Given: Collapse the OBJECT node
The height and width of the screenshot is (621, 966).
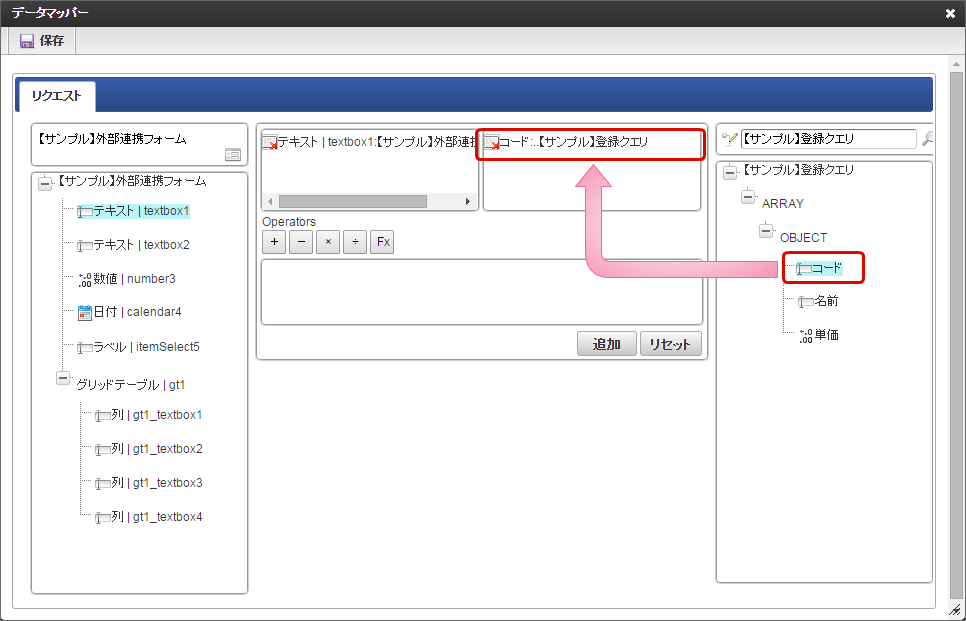Looking at the screenshot, I should (x=766, y=230).
